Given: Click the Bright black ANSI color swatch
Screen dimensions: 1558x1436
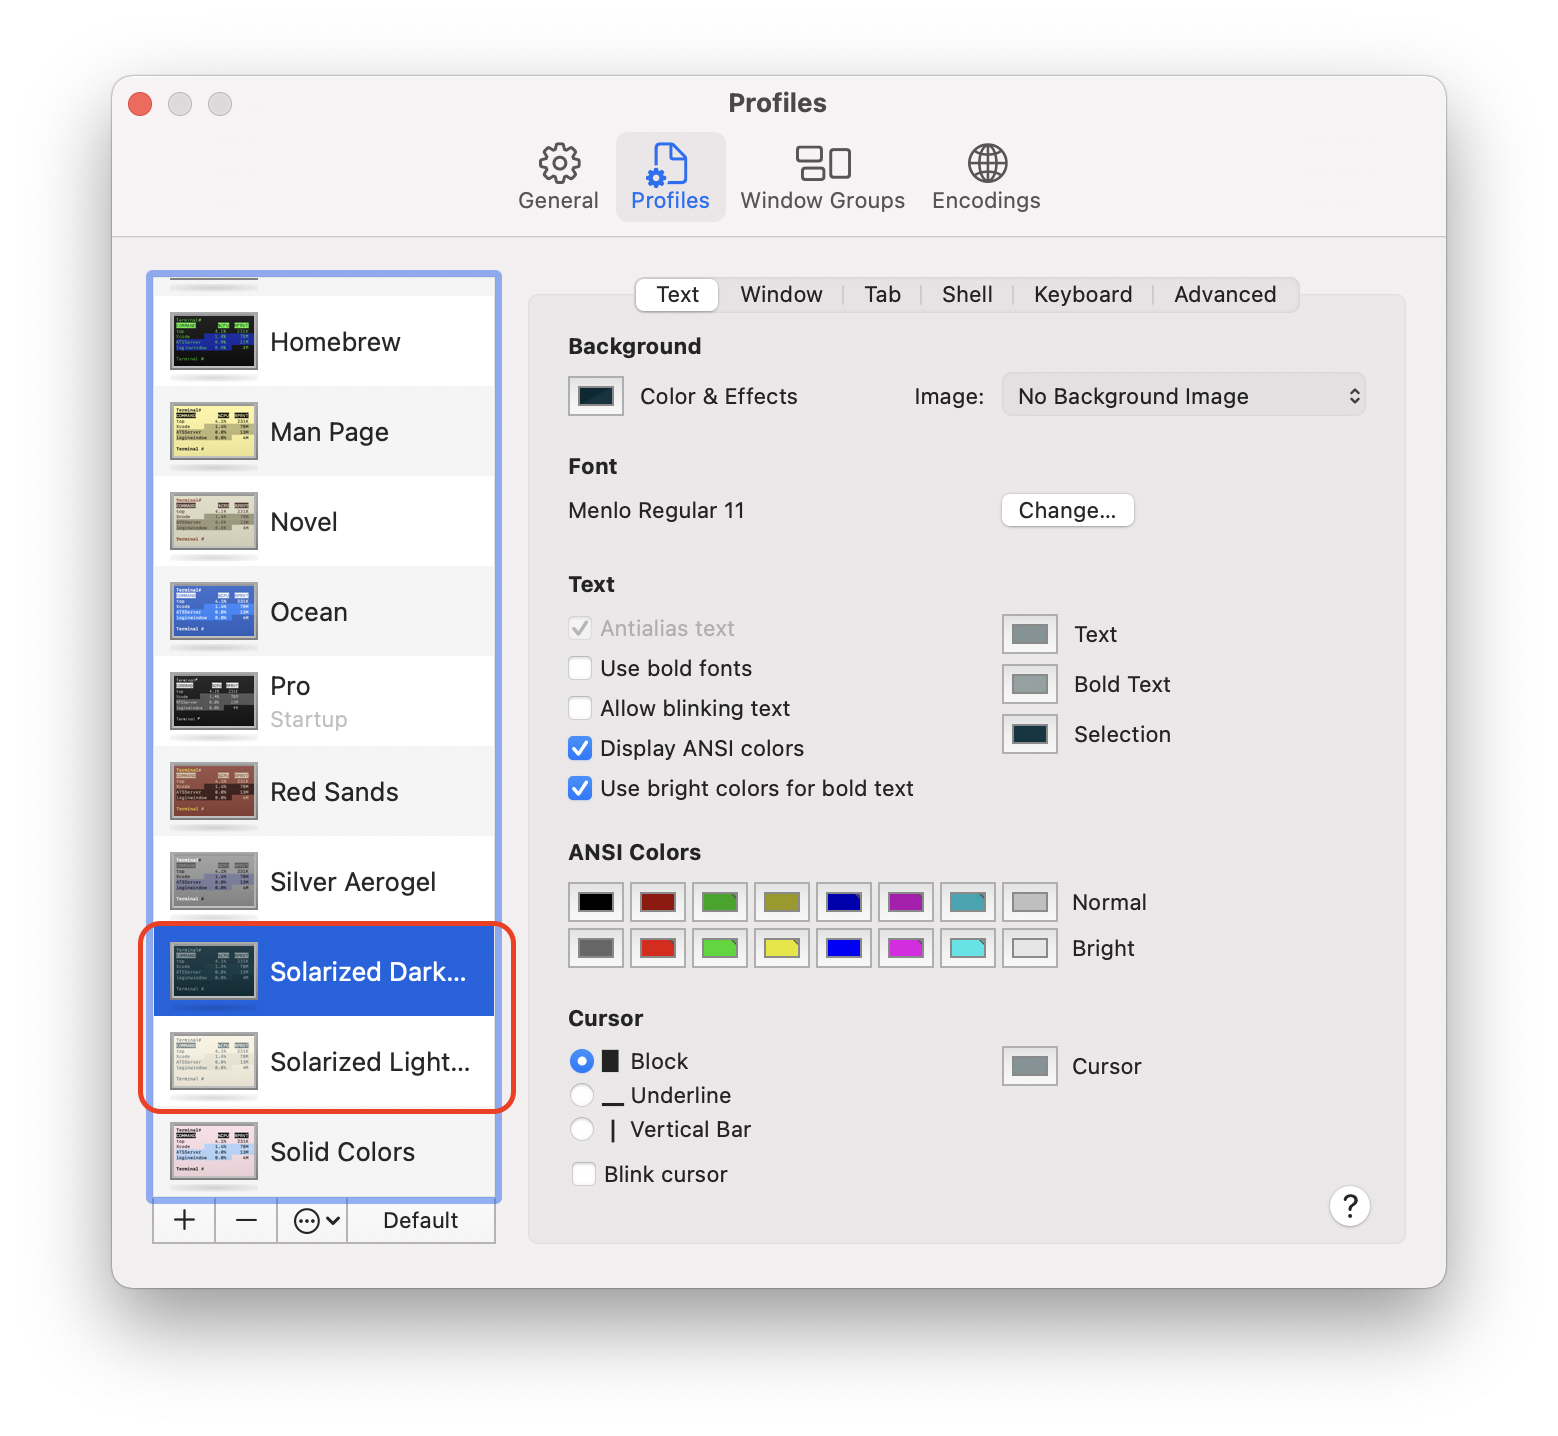Looking at the screenshot, I should tap(596, 948).
